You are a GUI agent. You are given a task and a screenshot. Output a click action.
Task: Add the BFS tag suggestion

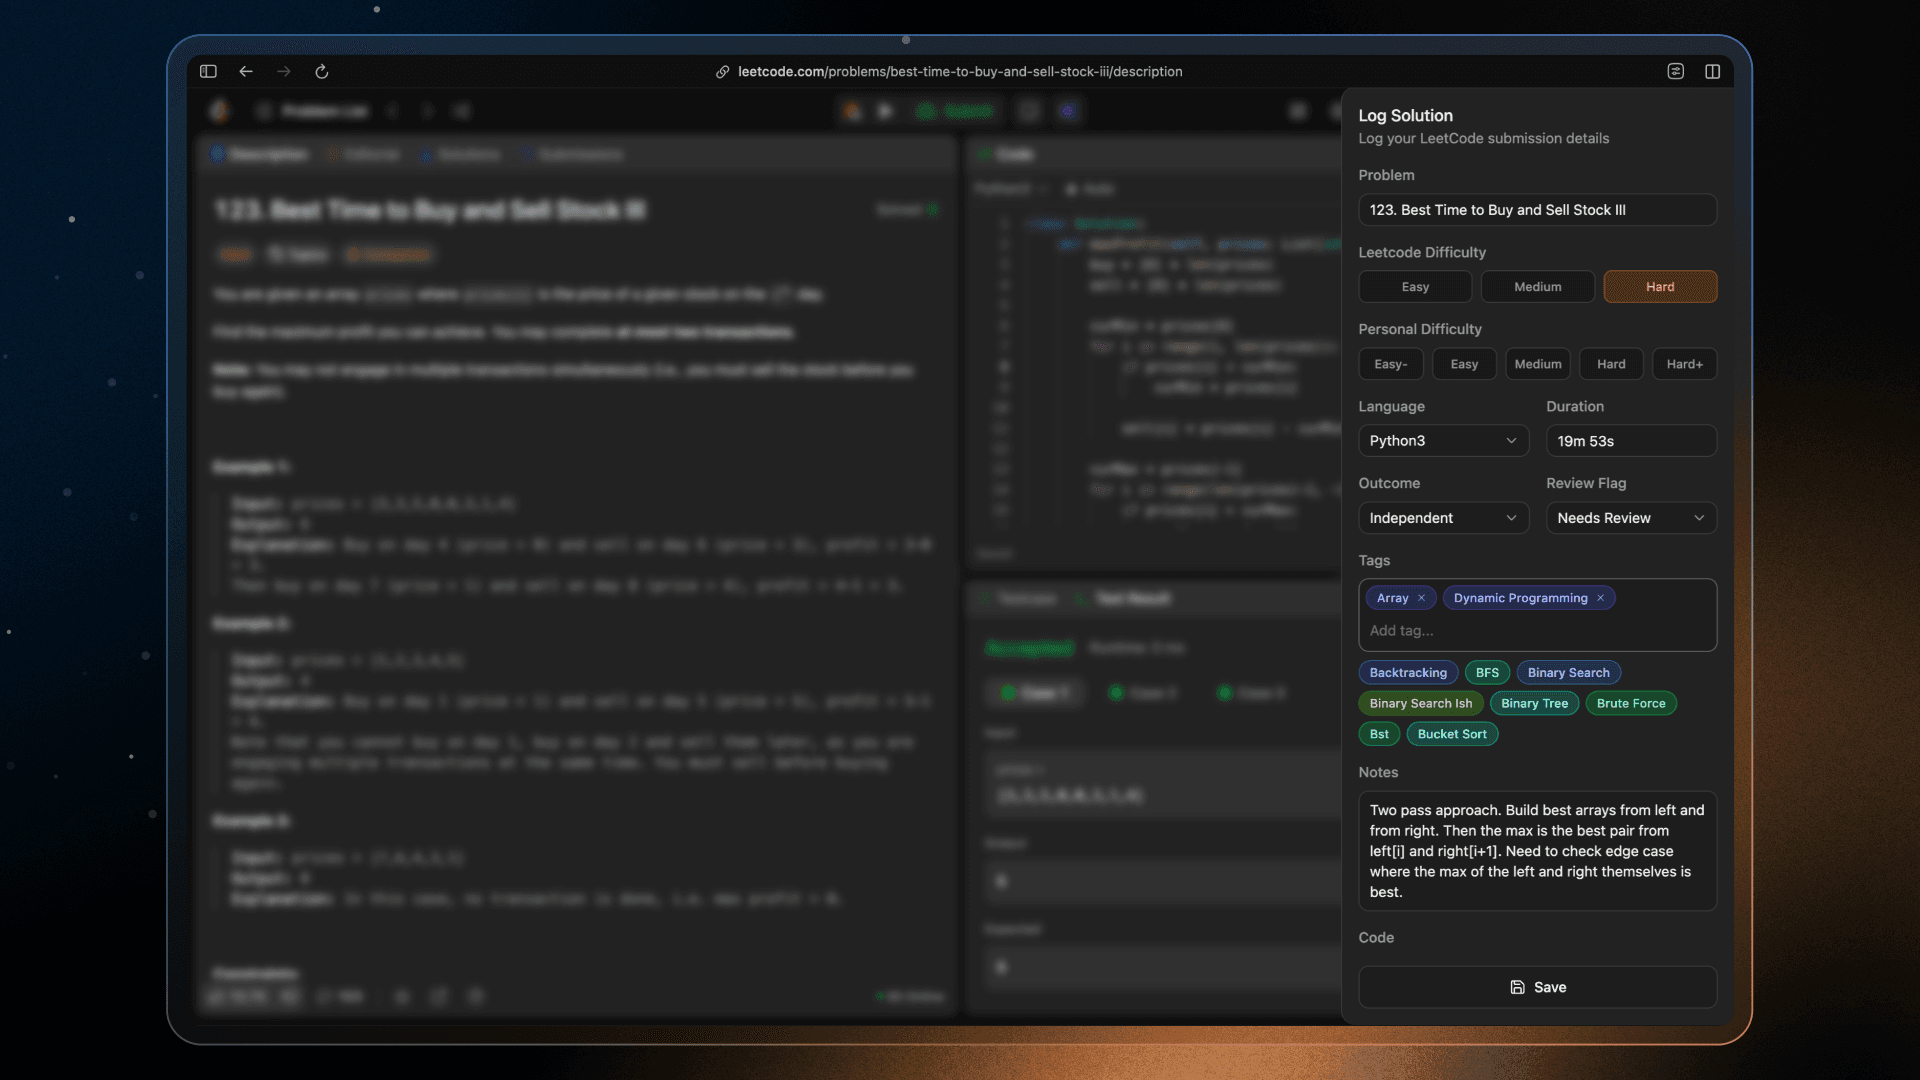pos(1487,673)
